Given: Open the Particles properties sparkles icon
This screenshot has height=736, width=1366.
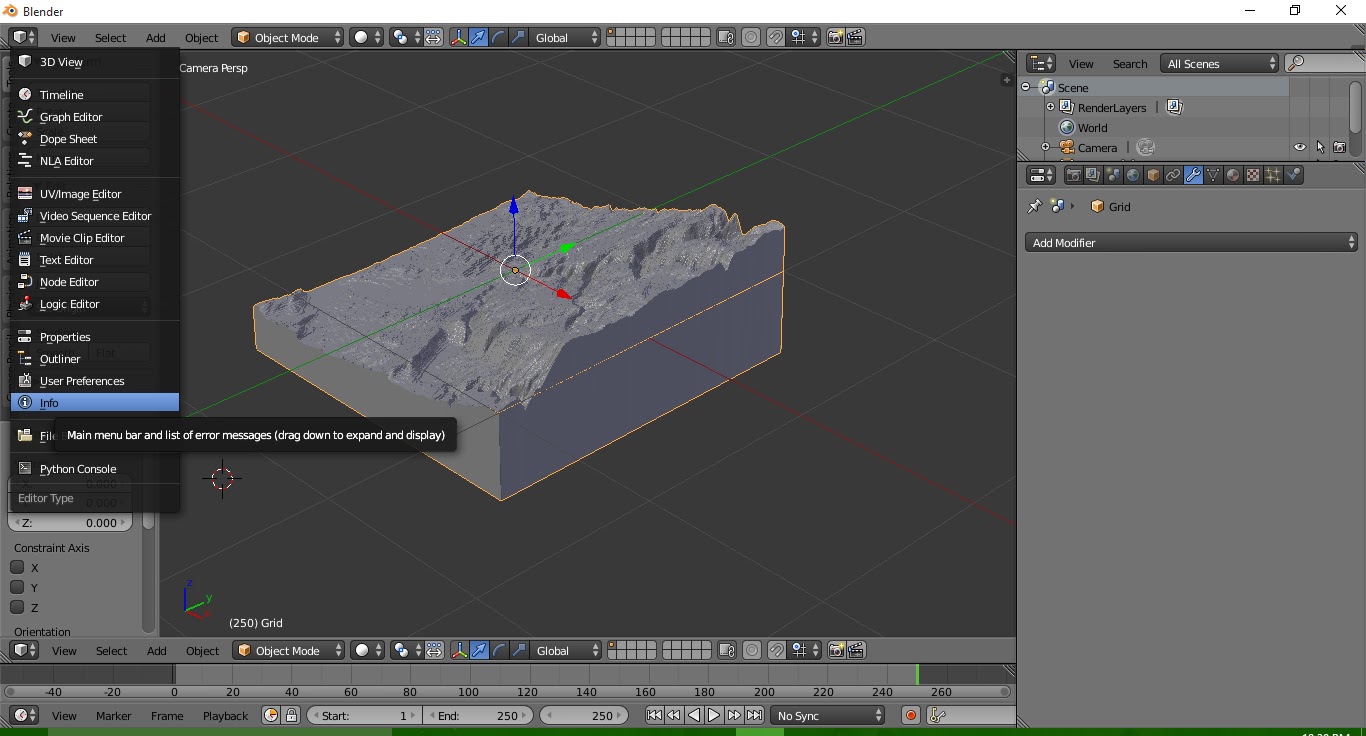Looking at the screenshot, I should pos(1272,175).
